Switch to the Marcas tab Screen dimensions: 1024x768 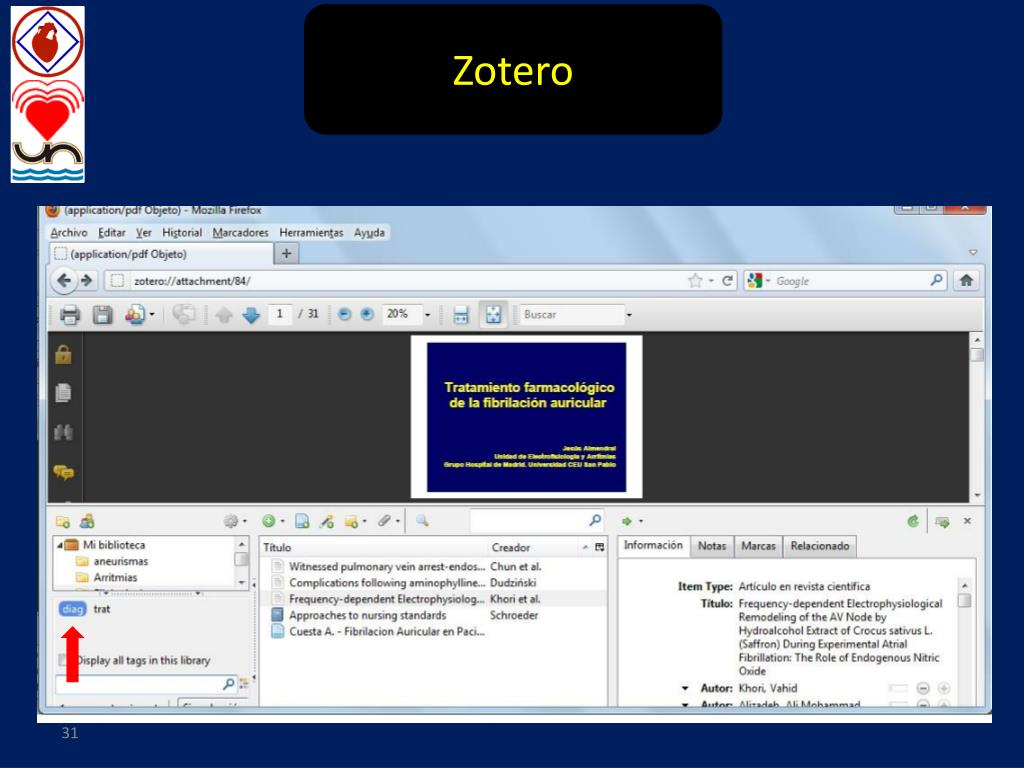(x=758, y=546)
